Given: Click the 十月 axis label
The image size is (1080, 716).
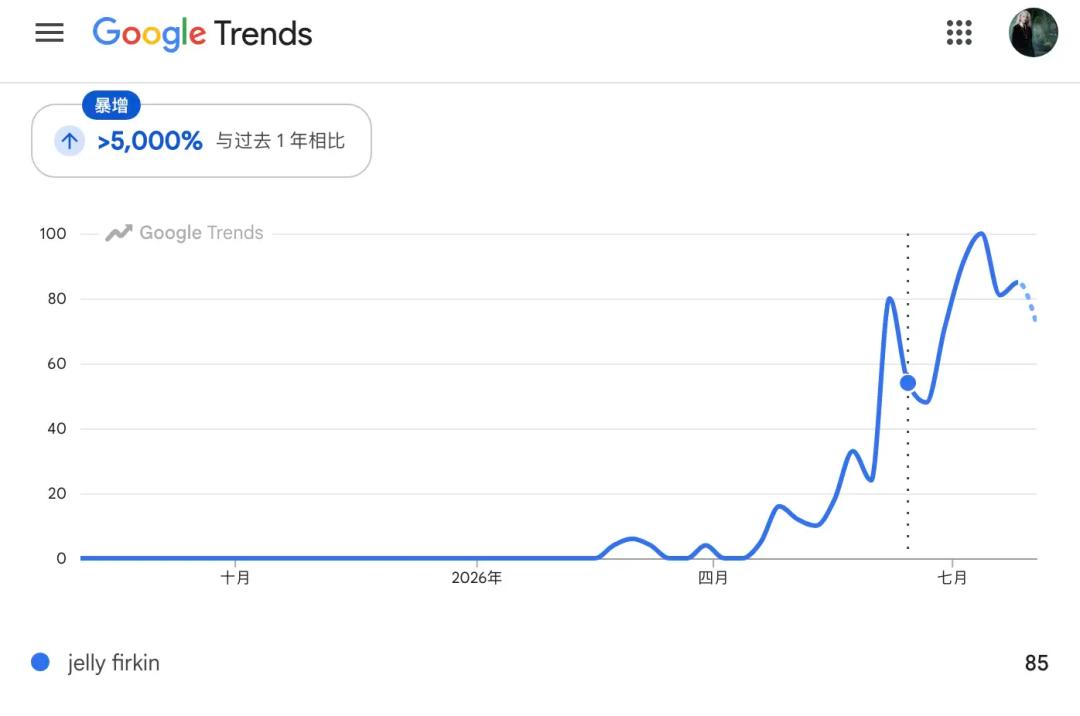Looking at the screenshot, I should tap(235, 578).
